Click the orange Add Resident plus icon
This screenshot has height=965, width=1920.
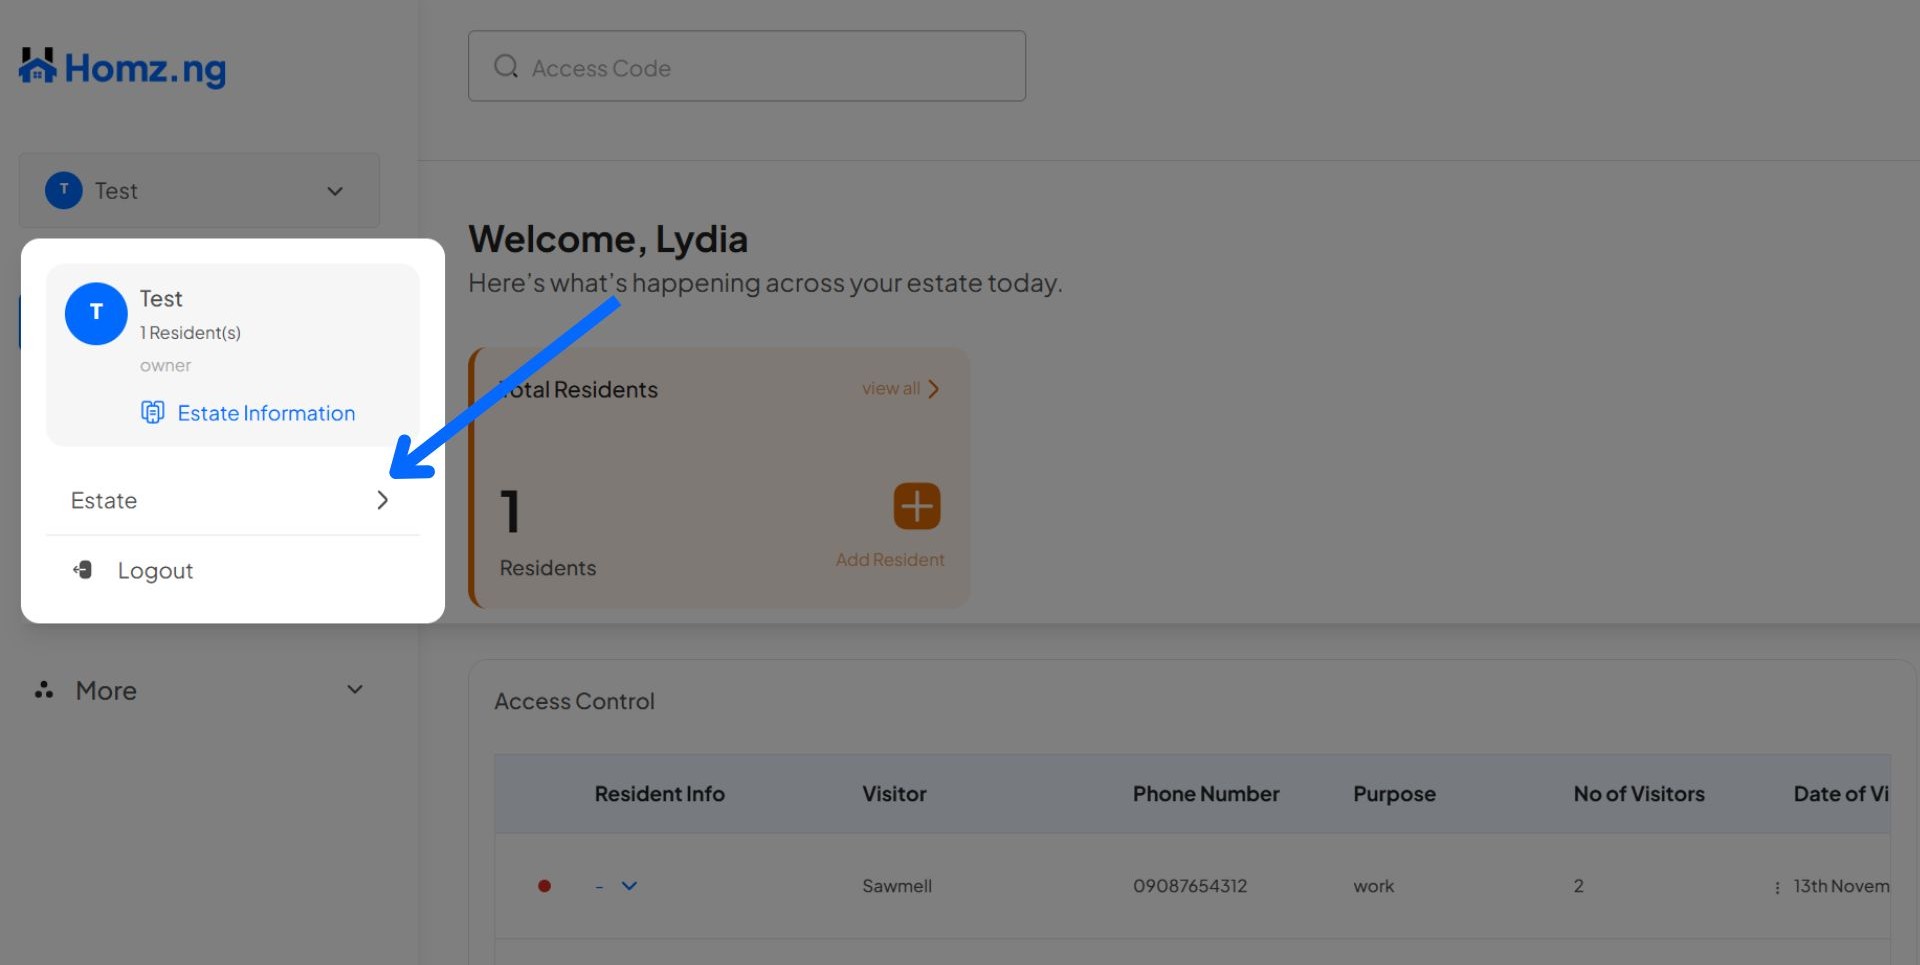click(x=915, y=506)
